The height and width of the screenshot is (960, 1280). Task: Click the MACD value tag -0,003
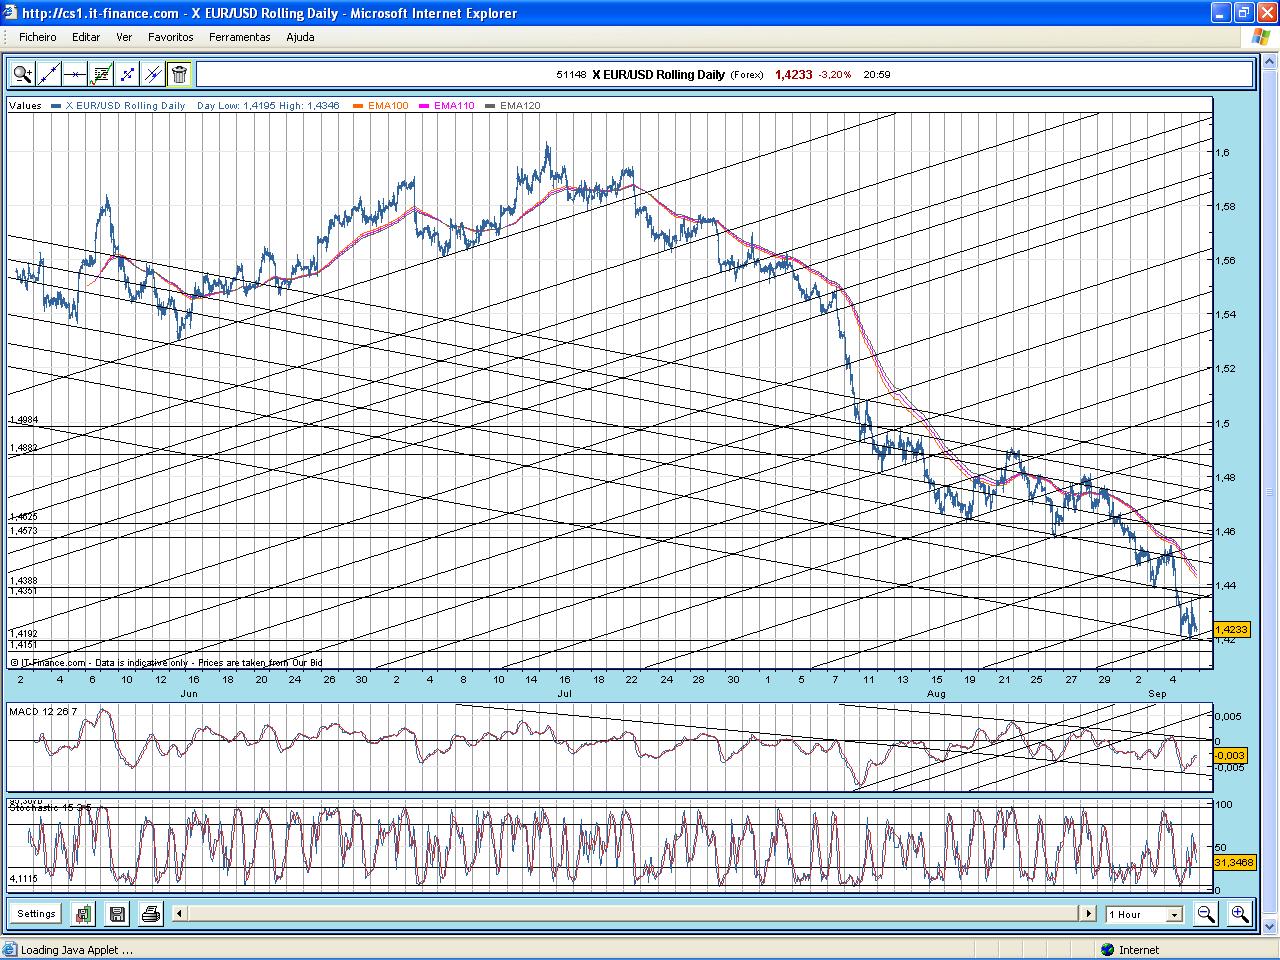1229,756
